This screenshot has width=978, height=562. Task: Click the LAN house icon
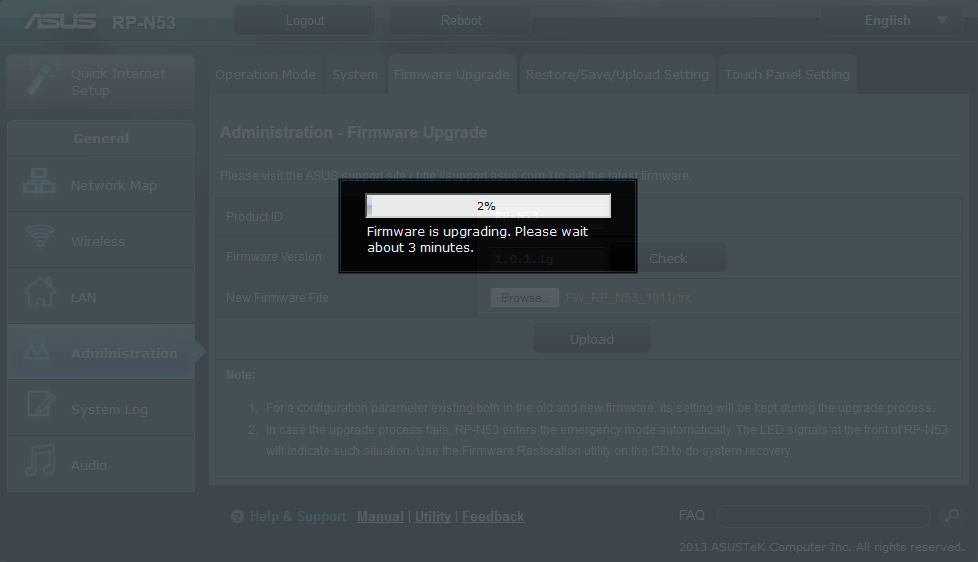point(40,295)
